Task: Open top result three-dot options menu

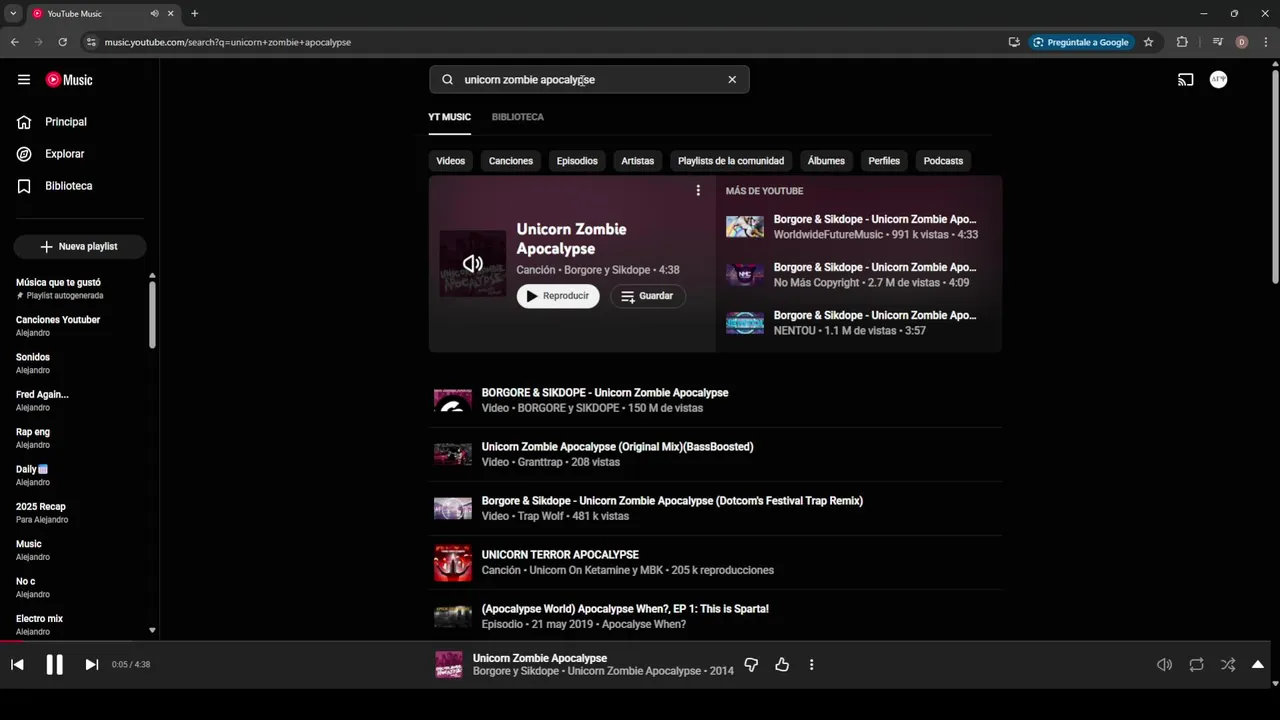Action: (698, 190)
